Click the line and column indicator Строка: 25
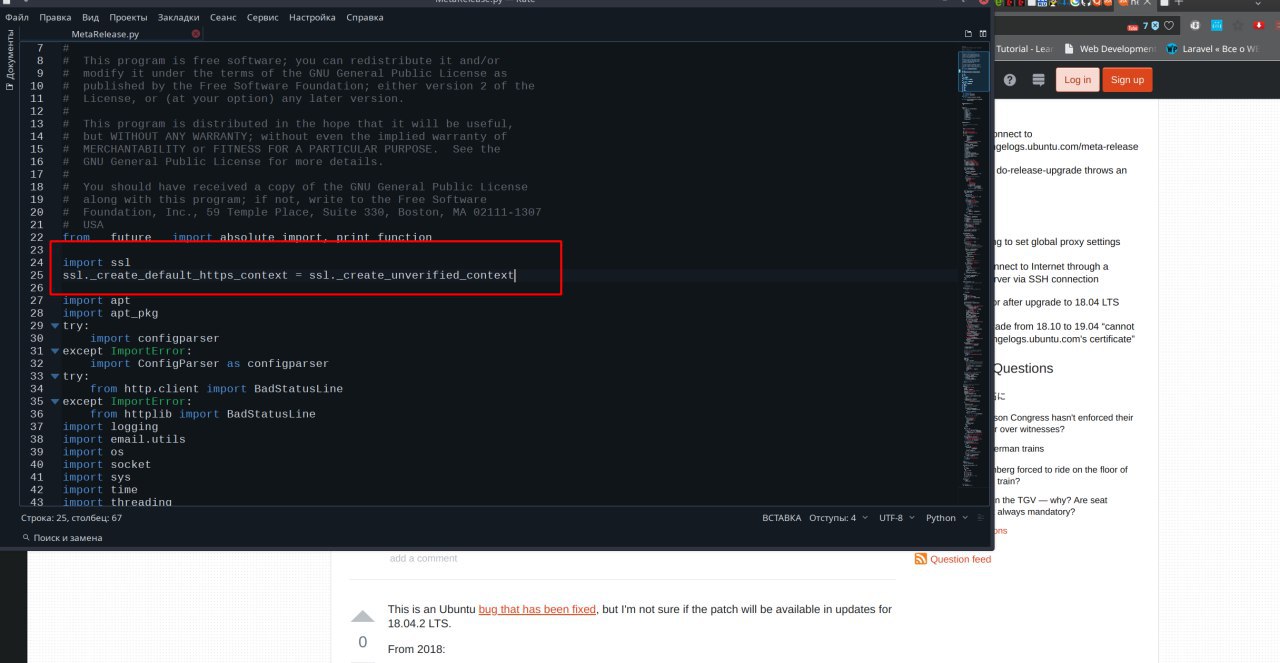The width and height of the screenshot is (1280, 663). point(71,518)
